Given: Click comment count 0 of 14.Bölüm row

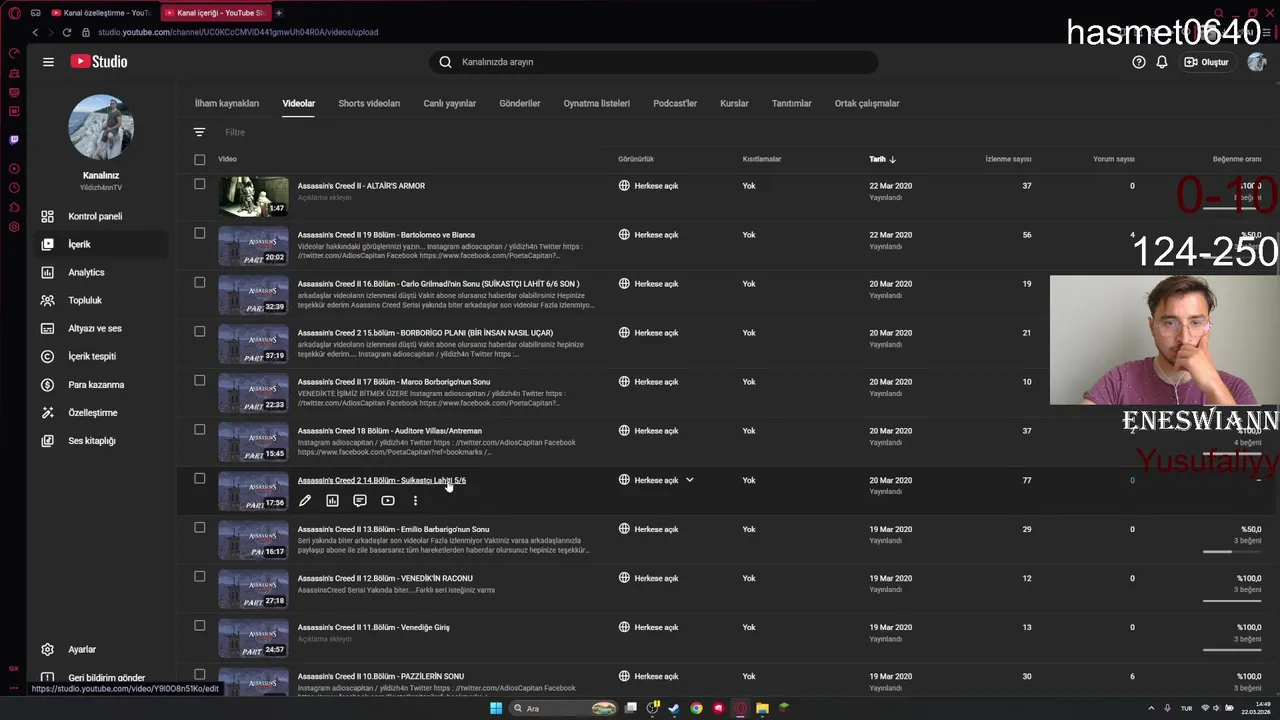Looking at the screenshot, I should [1132, 480].
